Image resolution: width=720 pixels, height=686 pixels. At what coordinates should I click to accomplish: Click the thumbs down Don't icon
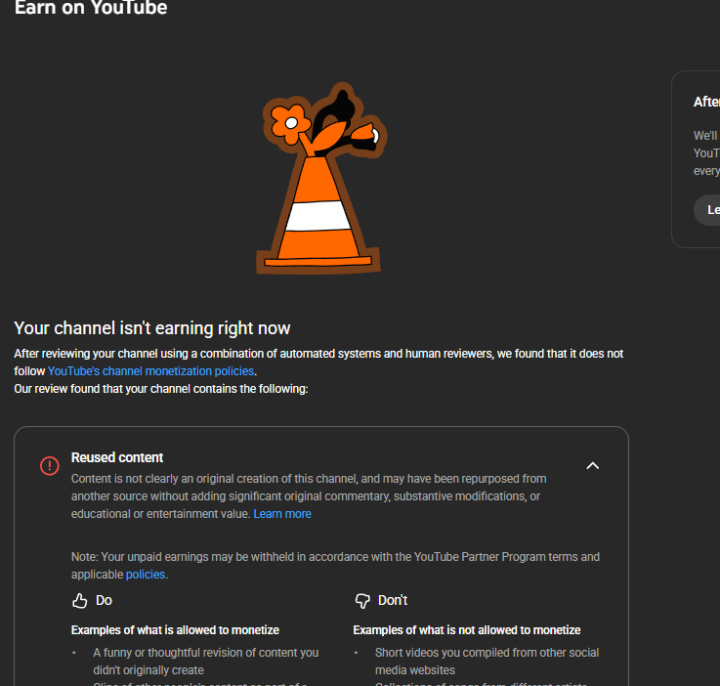pyautogui.click(x=362, y=601)
